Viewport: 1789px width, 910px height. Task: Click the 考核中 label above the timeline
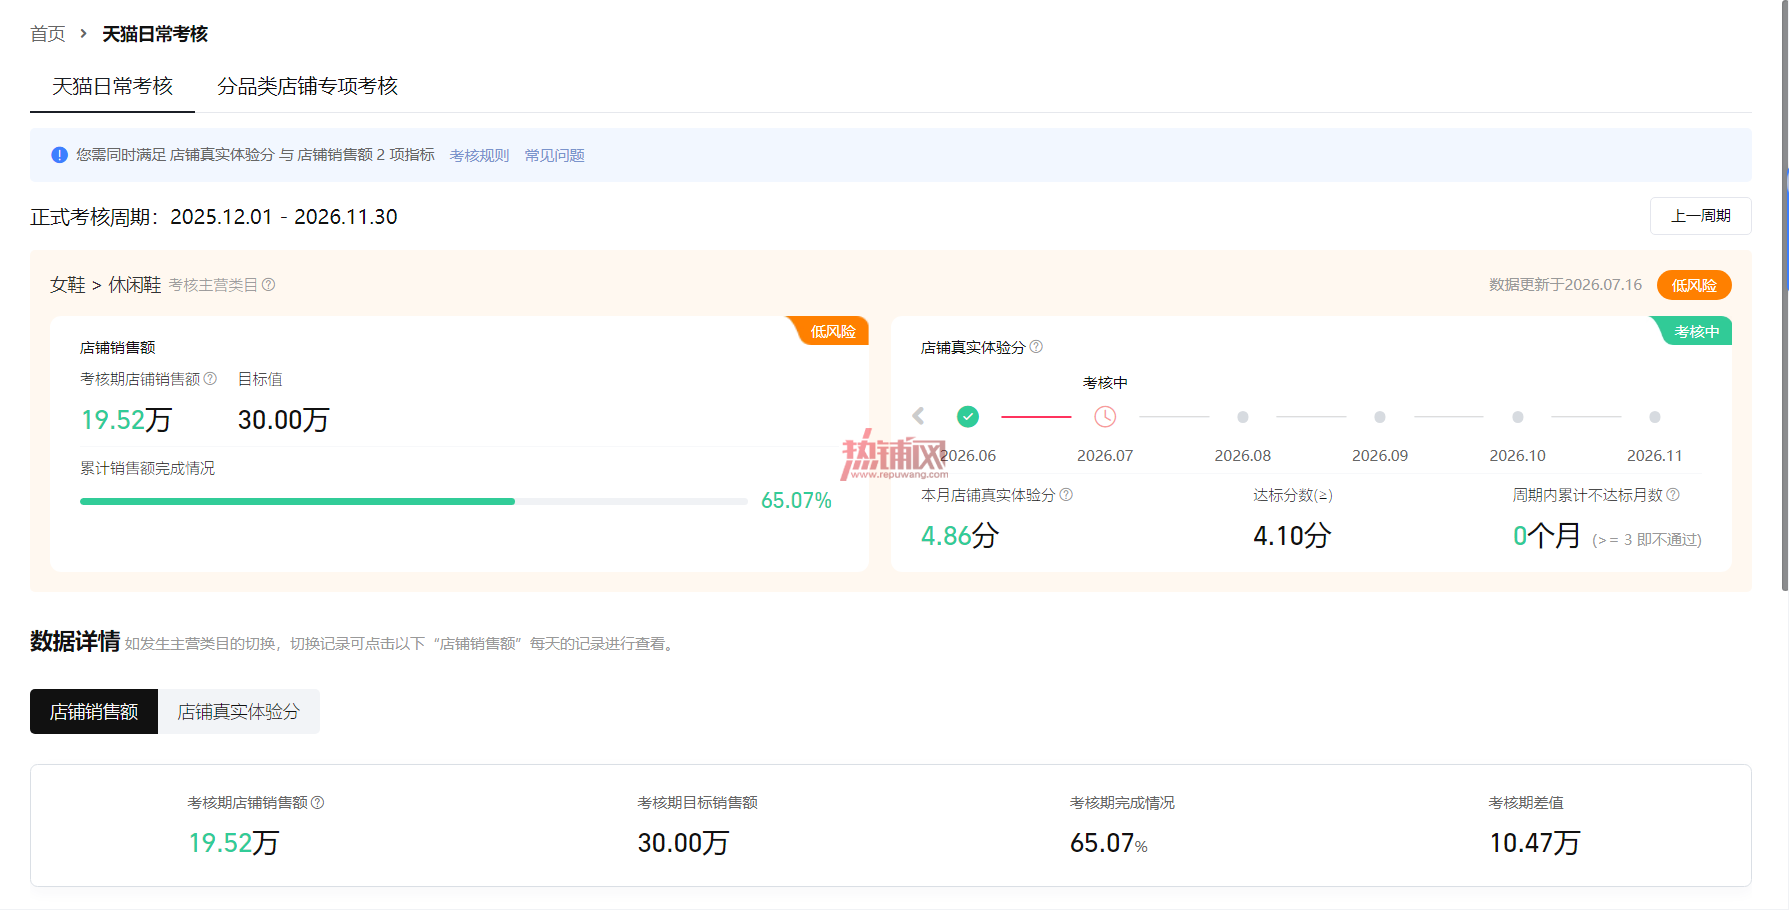(x=1105, y=383)
